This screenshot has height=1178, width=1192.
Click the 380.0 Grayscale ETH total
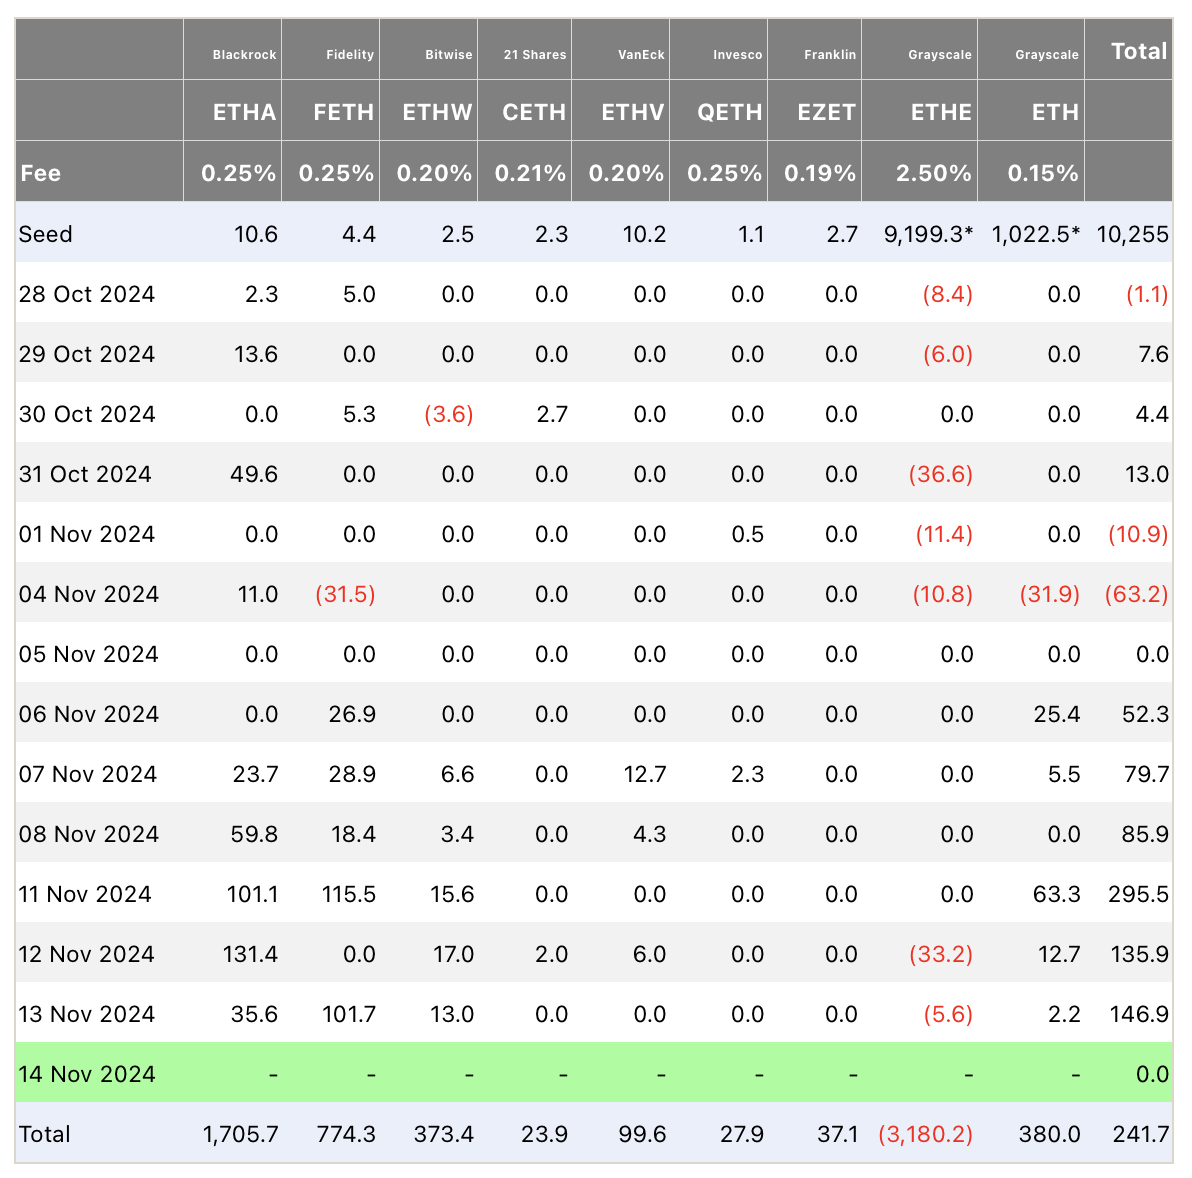[1049, 1135]
